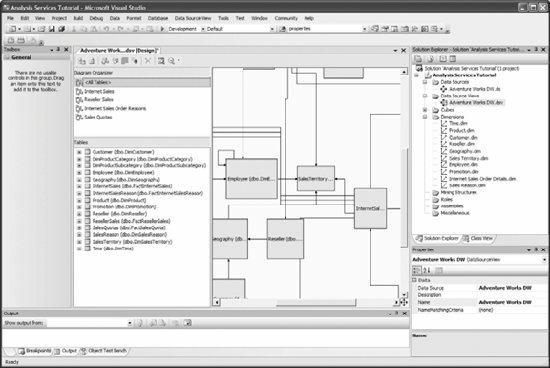Expand the Customer (dbo.DimCustomer) table node
This screenshot has width=550, height=368.
click(79, 152)
